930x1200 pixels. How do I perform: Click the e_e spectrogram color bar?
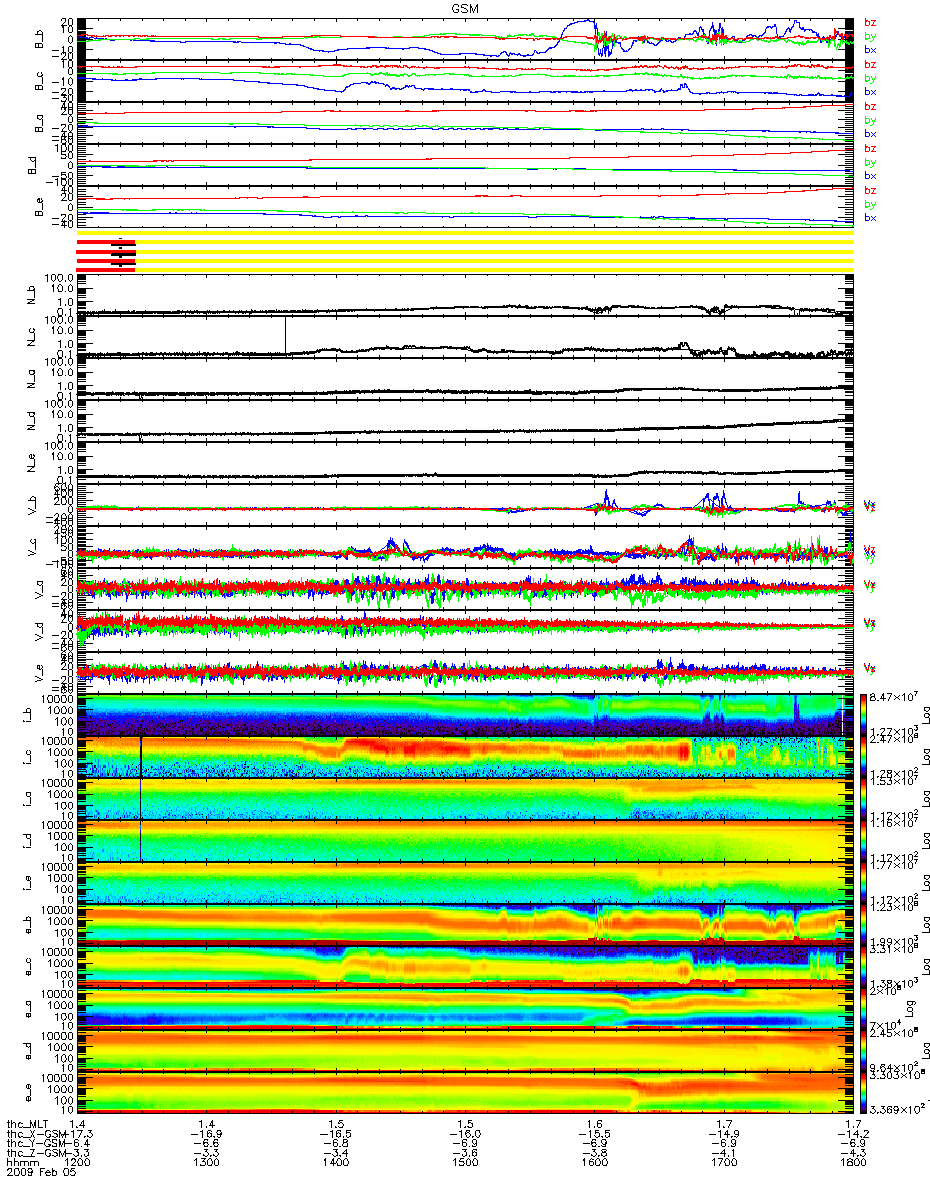coord(864,1091)
